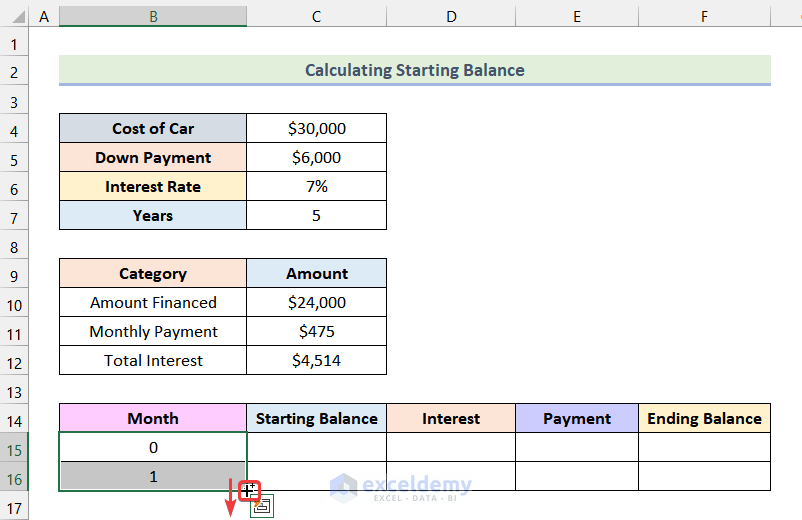Open the Auto Fill Options icon
The width and height of the screenshot is (802, 520).
[x=262, y=506]
